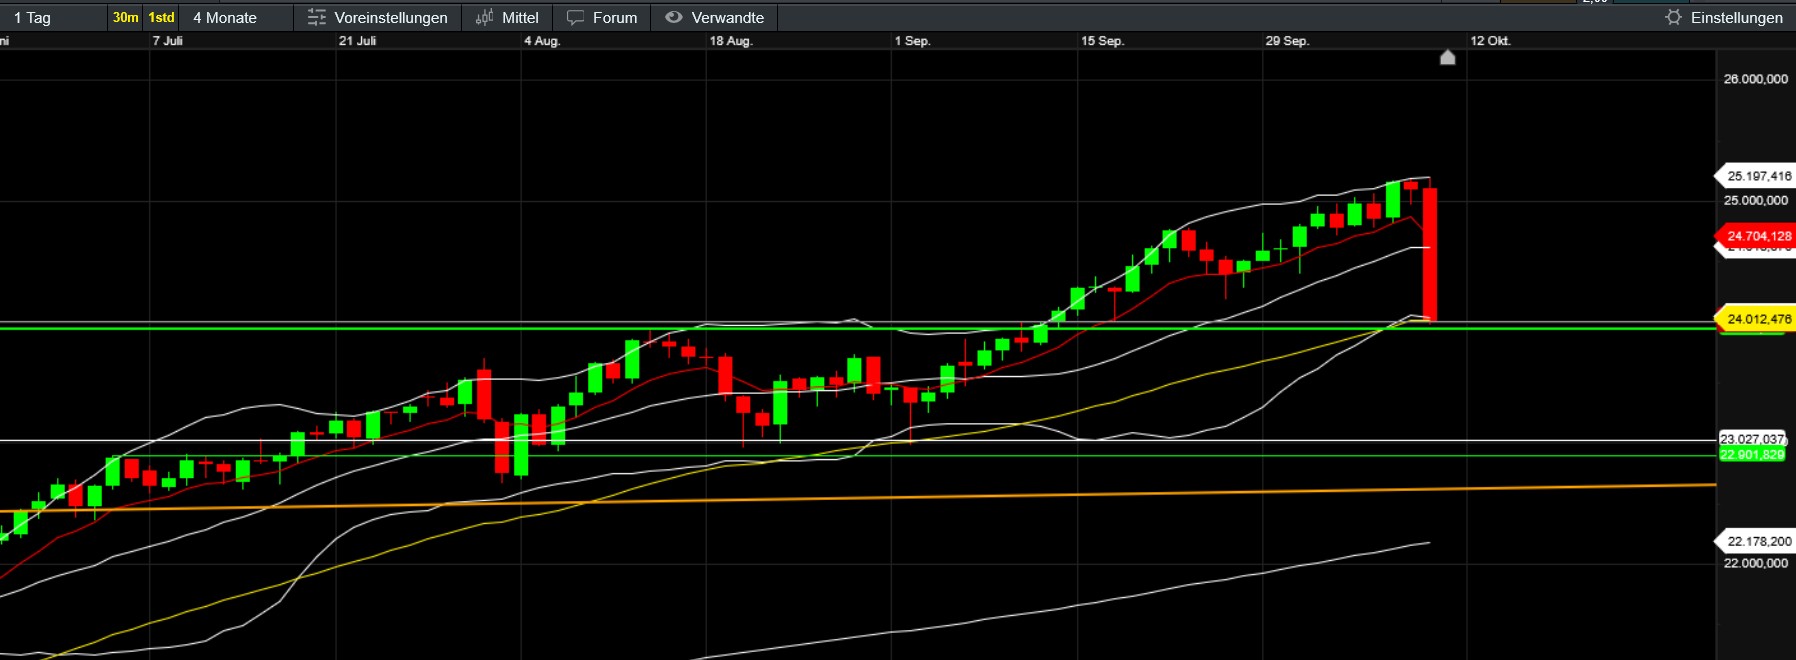Select the 1std quick interval
Screen dimensions: 1796x660
click(161, 17)
